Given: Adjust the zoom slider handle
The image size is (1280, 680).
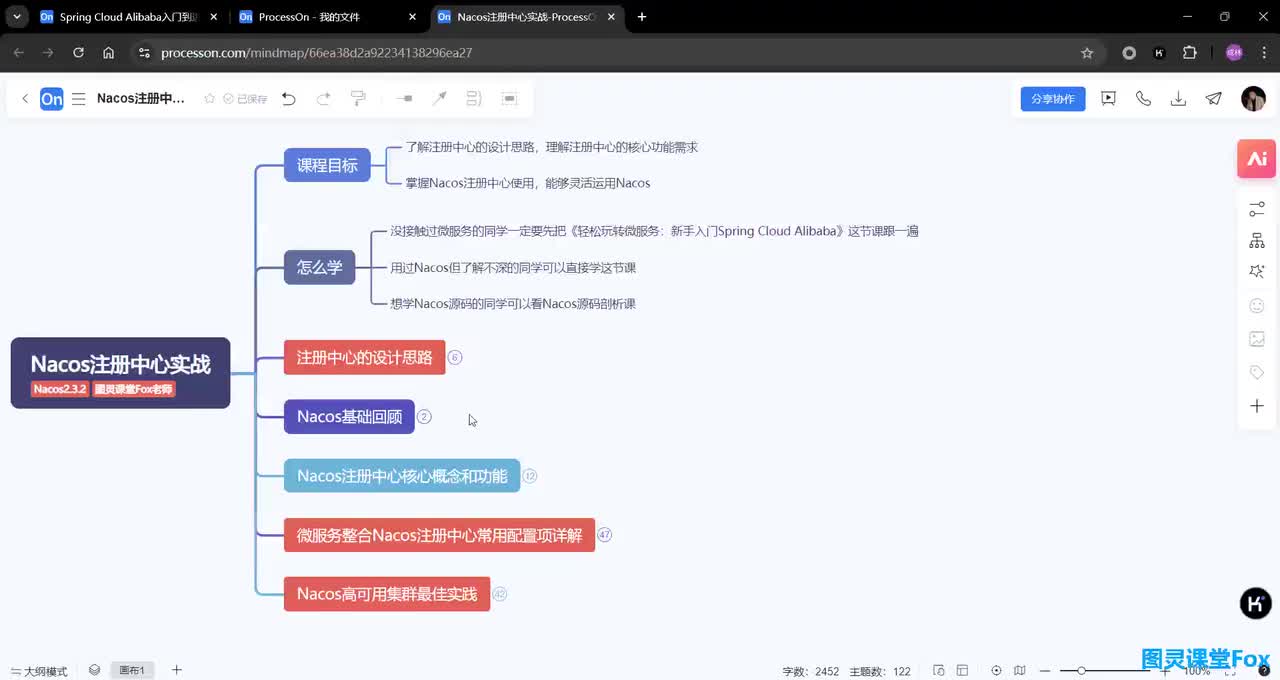Looking at the screenshot, I should (x=1081, y=670).
